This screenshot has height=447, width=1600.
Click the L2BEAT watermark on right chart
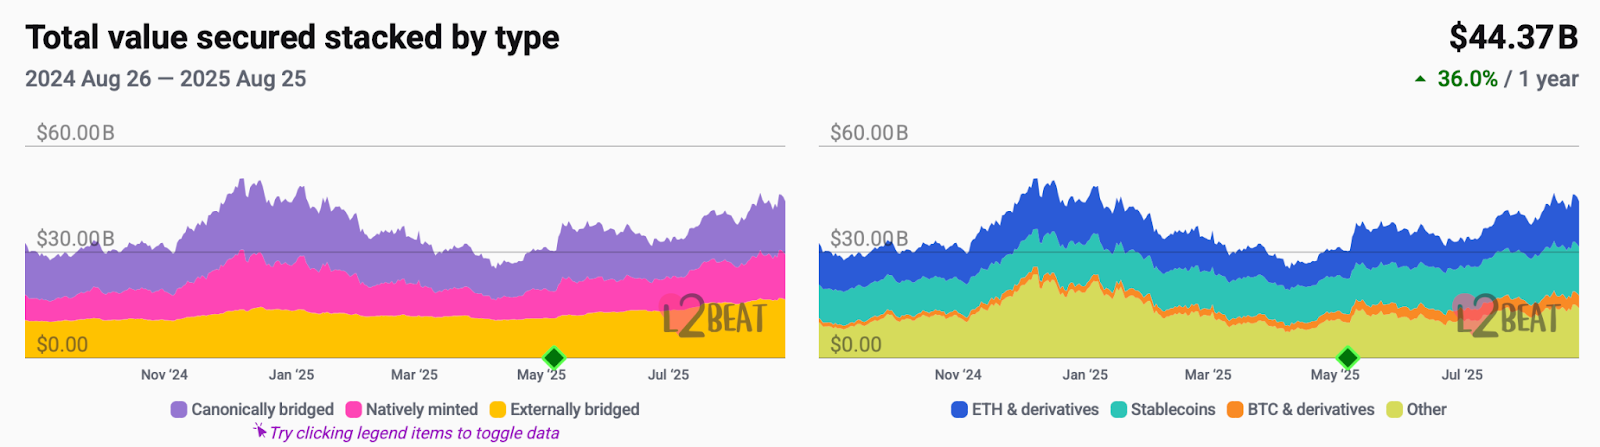click(x=1508, y=318)
